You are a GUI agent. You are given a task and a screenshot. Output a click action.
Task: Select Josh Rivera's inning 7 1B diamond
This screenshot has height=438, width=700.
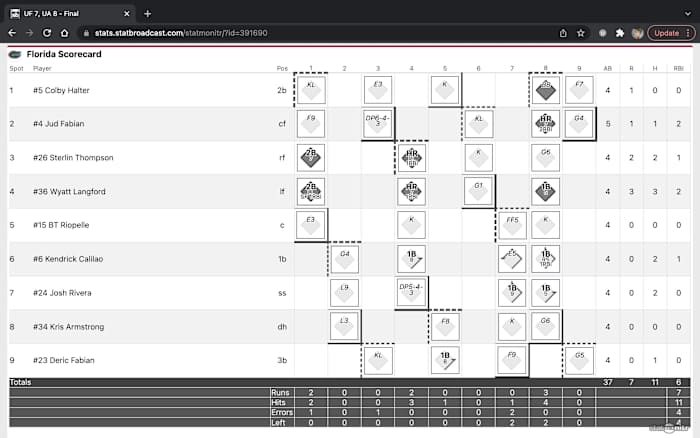512,293
